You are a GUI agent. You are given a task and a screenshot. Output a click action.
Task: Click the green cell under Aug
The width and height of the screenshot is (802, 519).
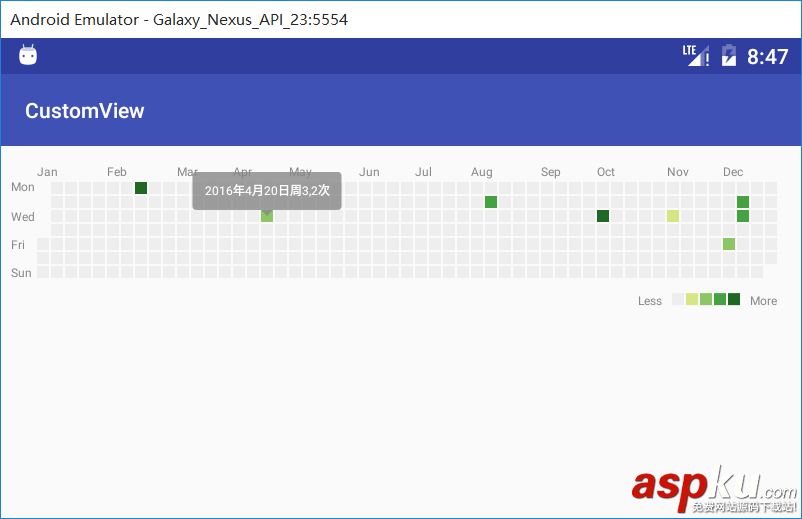491,202
